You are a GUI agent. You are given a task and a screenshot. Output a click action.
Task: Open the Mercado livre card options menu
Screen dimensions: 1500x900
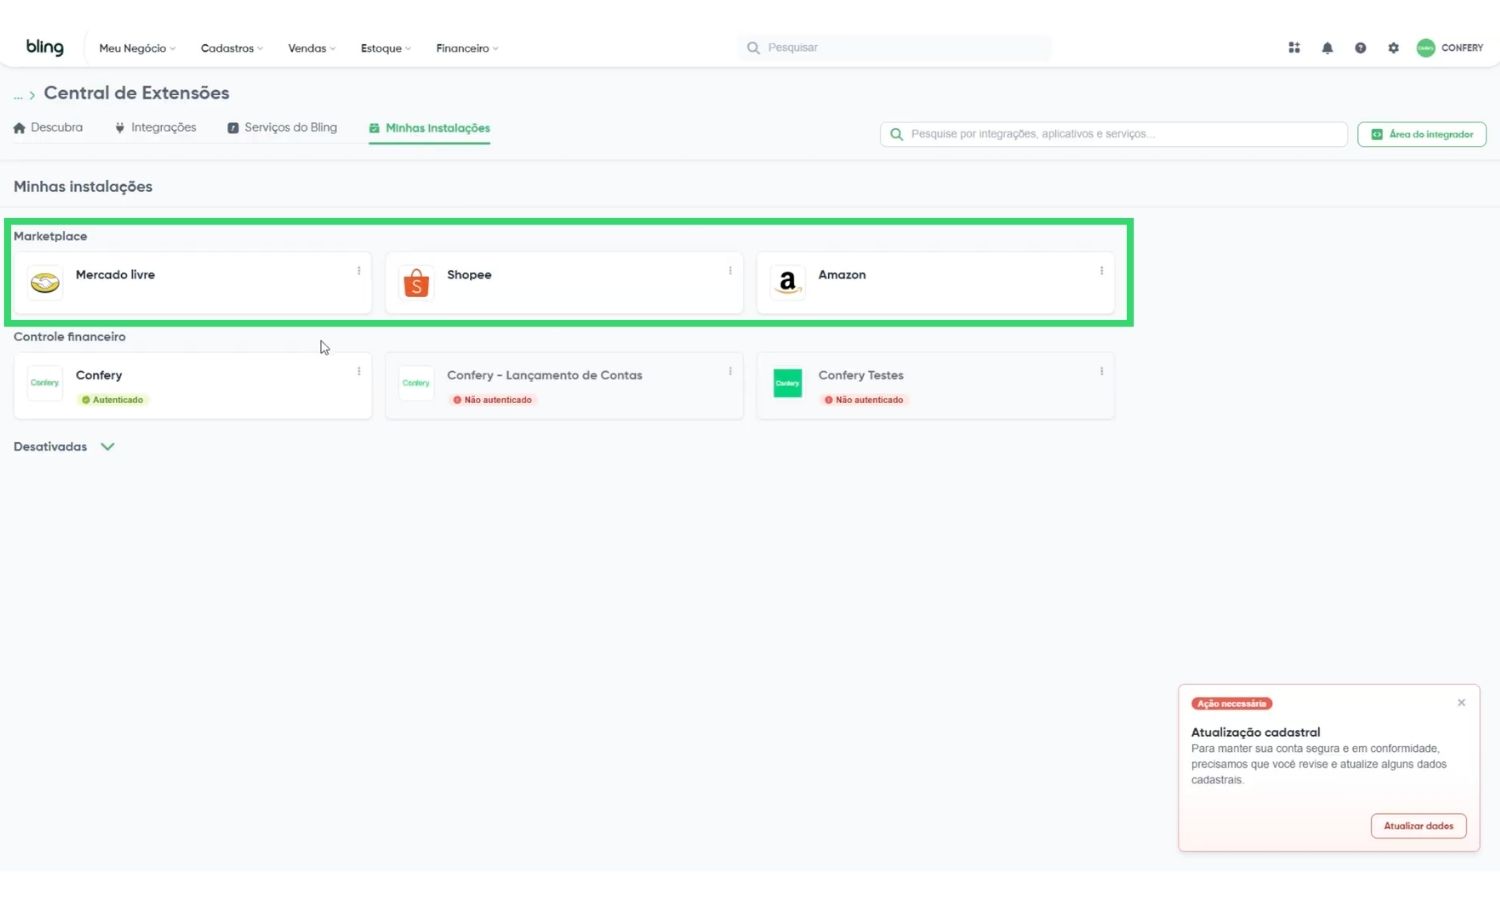tap(359, 271)
